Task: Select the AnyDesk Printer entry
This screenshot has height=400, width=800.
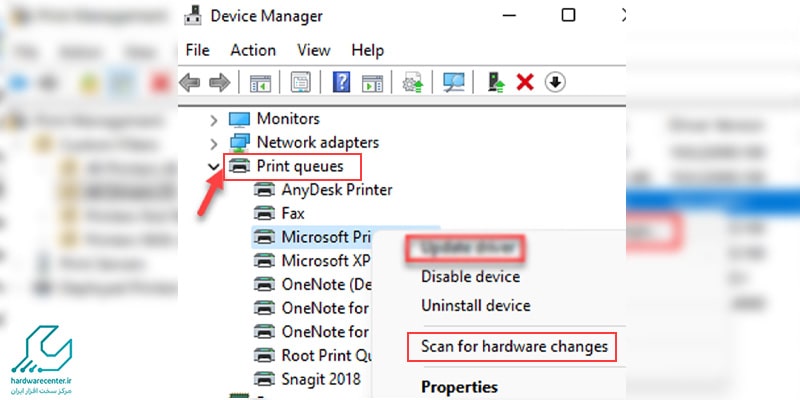Action: (337, 190)
